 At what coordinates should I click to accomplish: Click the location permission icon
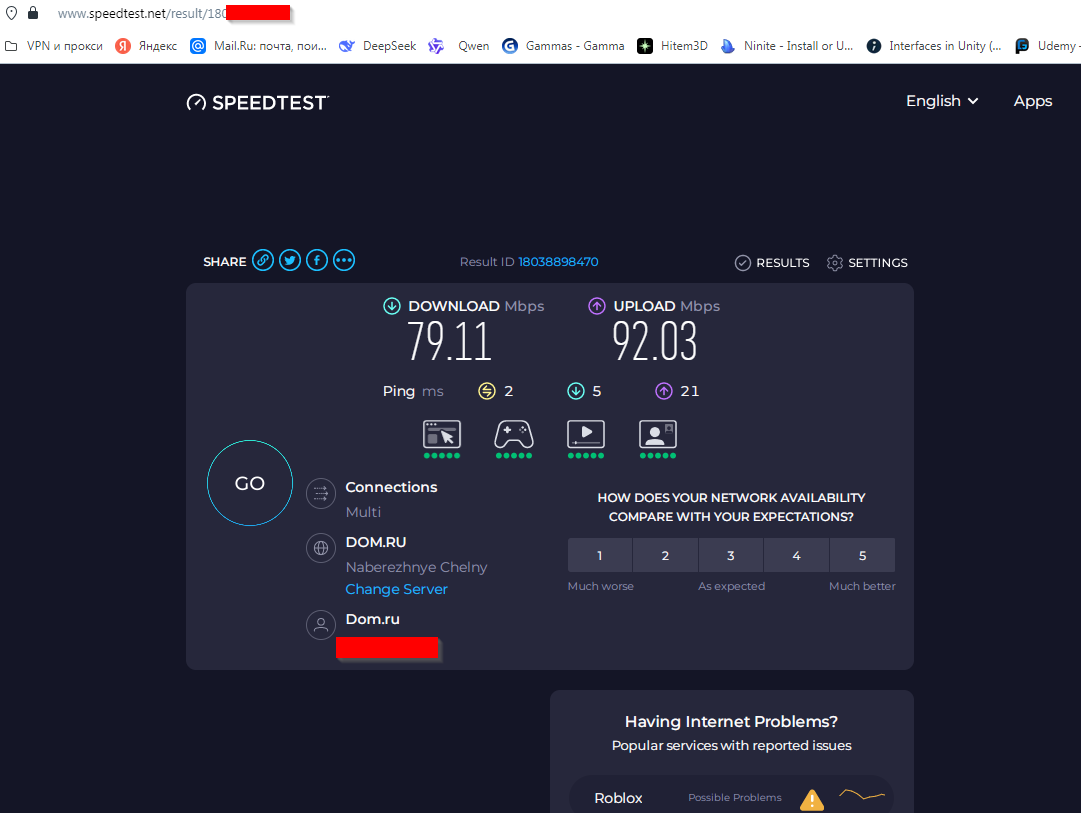click(12, 12)
